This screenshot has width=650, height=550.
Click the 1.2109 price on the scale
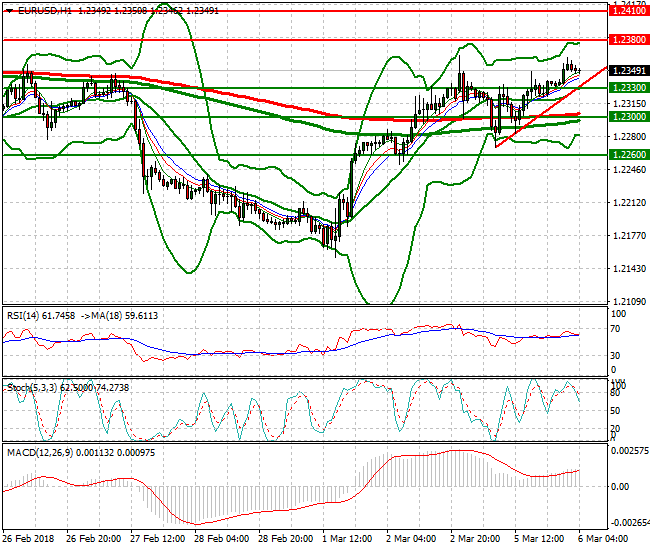click(x=627, y=302)
